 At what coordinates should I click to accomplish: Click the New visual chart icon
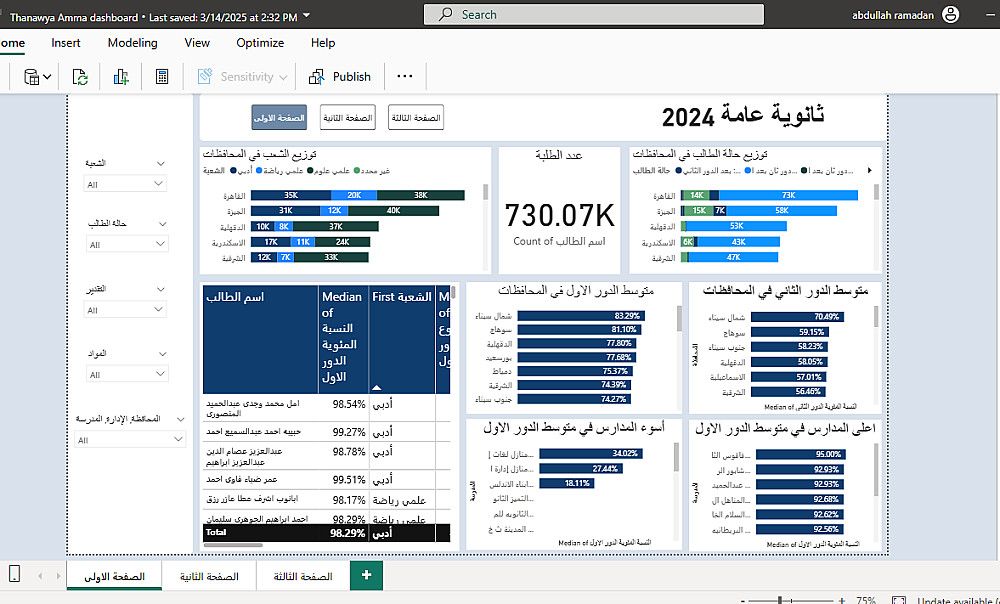[121, 77]
